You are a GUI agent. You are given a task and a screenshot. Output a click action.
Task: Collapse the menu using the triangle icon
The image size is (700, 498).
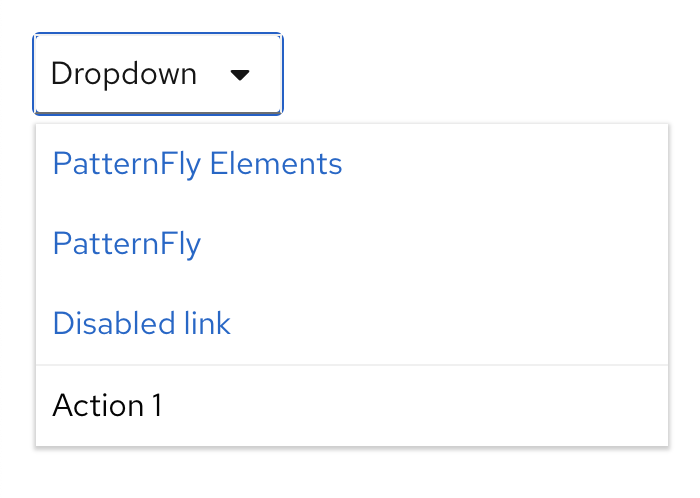(x=240, y=75)
